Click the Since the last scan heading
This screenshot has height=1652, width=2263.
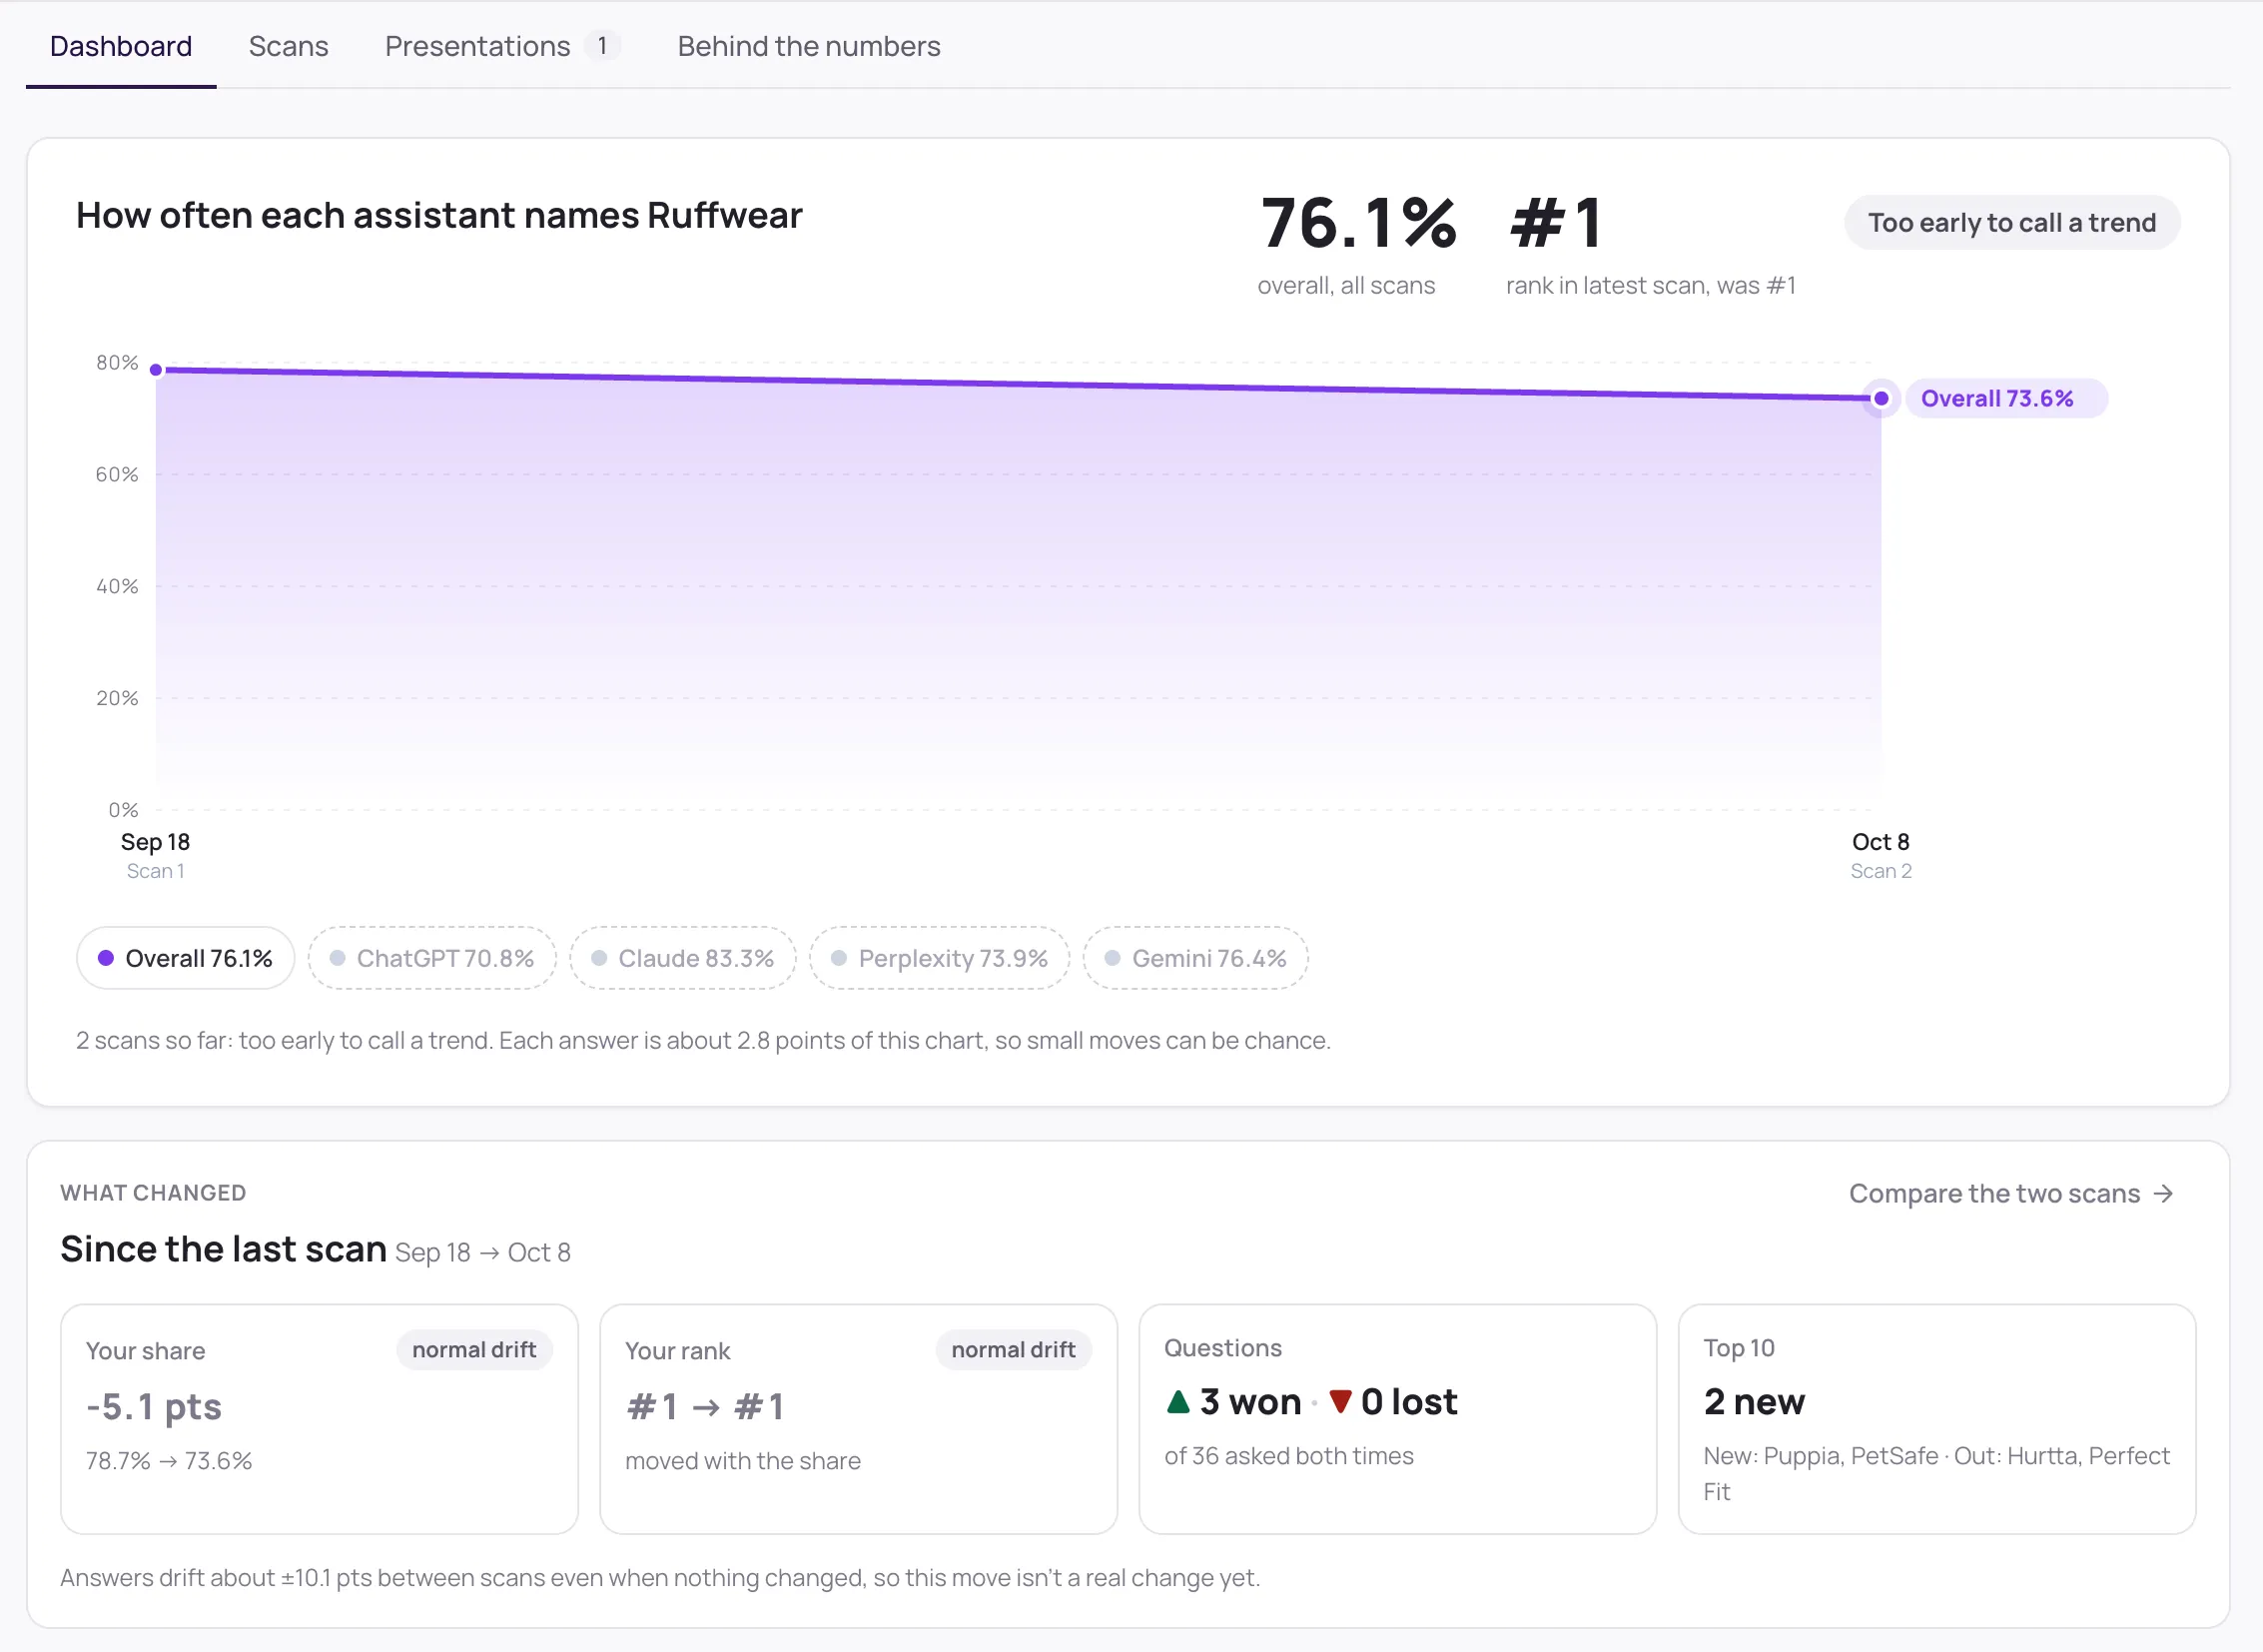click(223, 1249)
